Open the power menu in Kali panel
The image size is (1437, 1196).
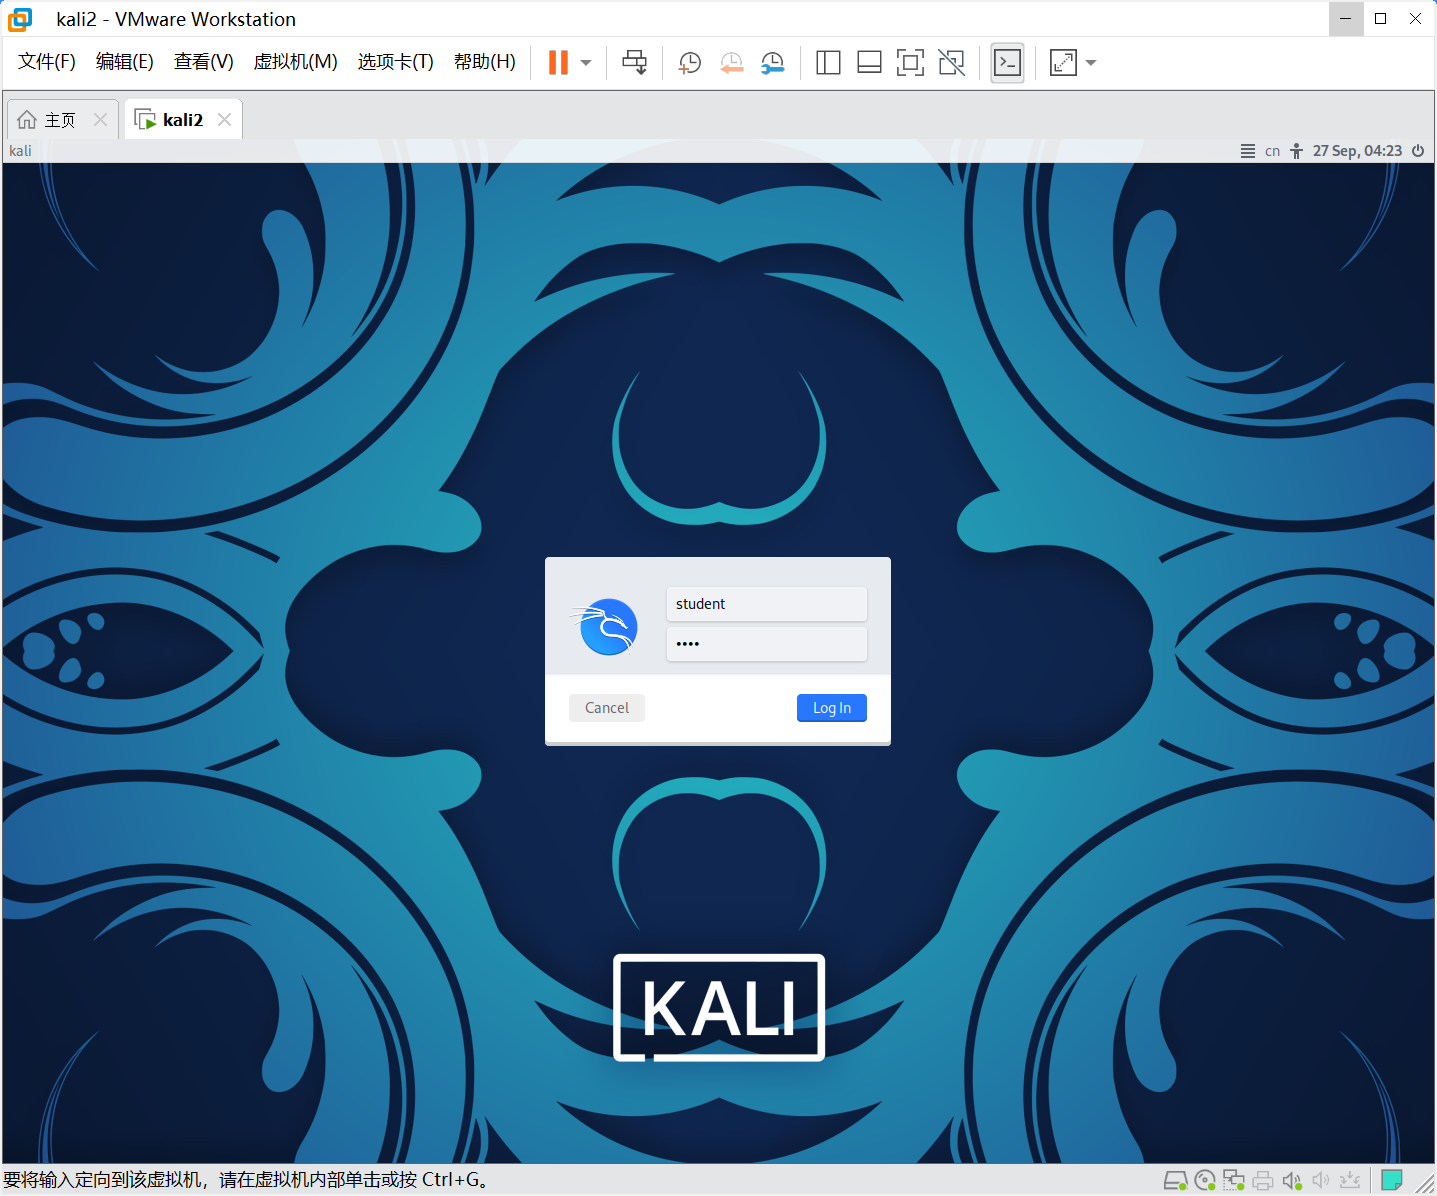click(1418, 151)
